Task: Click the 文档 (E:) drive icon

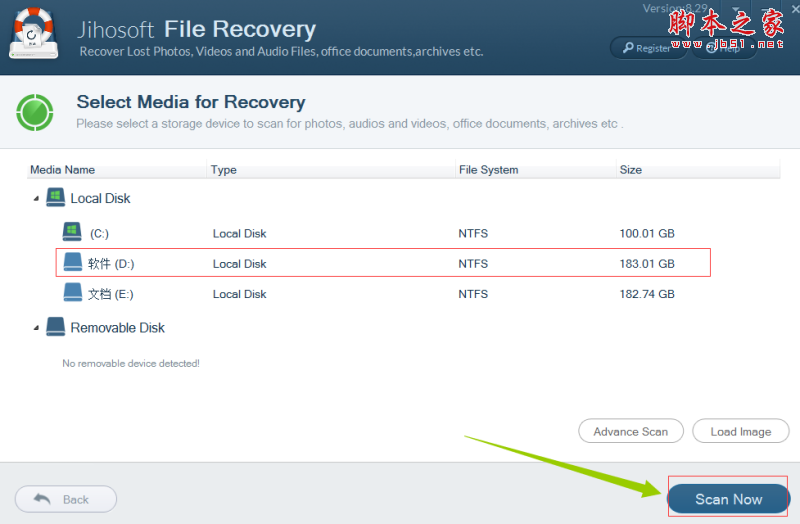Action: (x=72, y=292)
